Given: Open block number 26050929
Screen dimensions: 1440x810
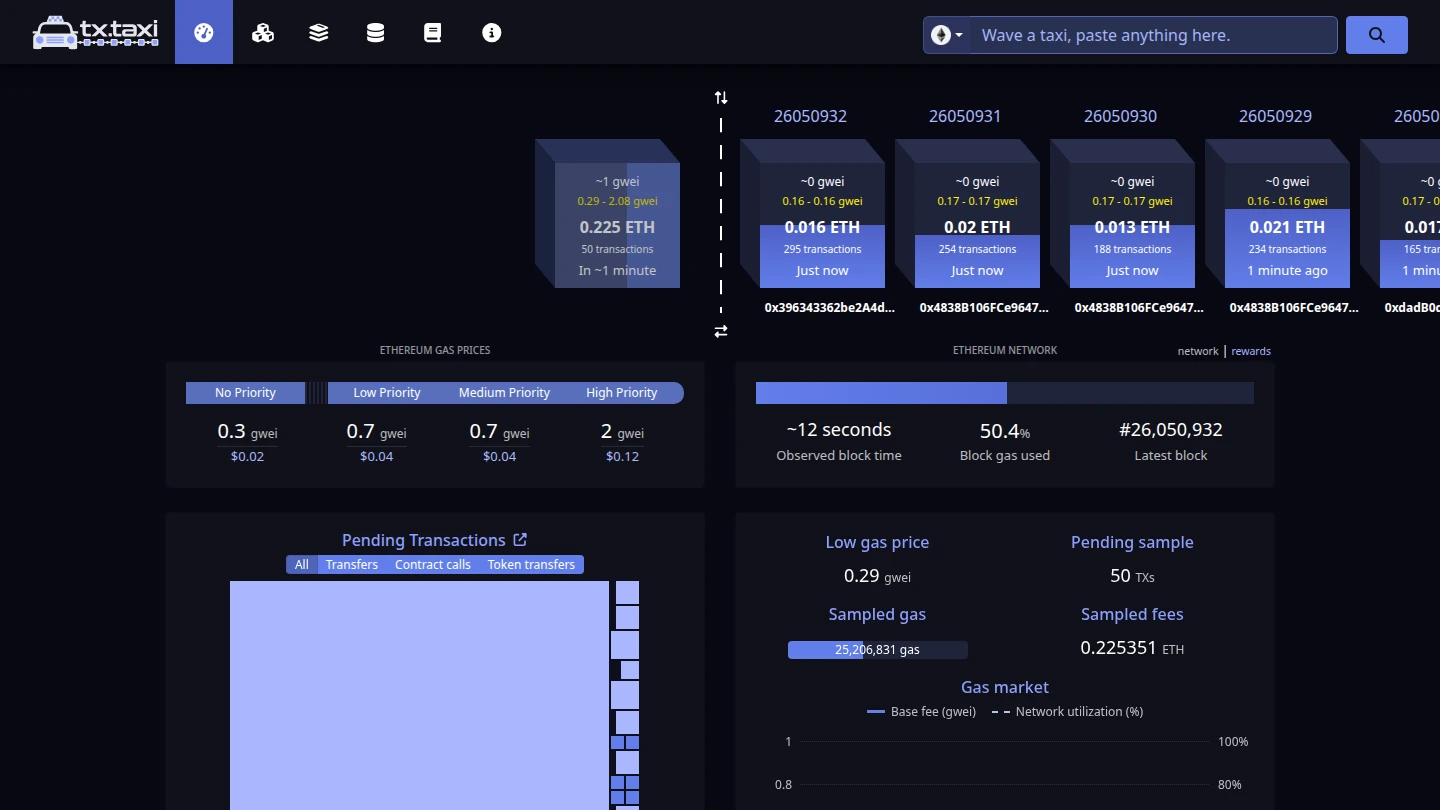Looking at the screenshot, I should (x=1275, y=116).
